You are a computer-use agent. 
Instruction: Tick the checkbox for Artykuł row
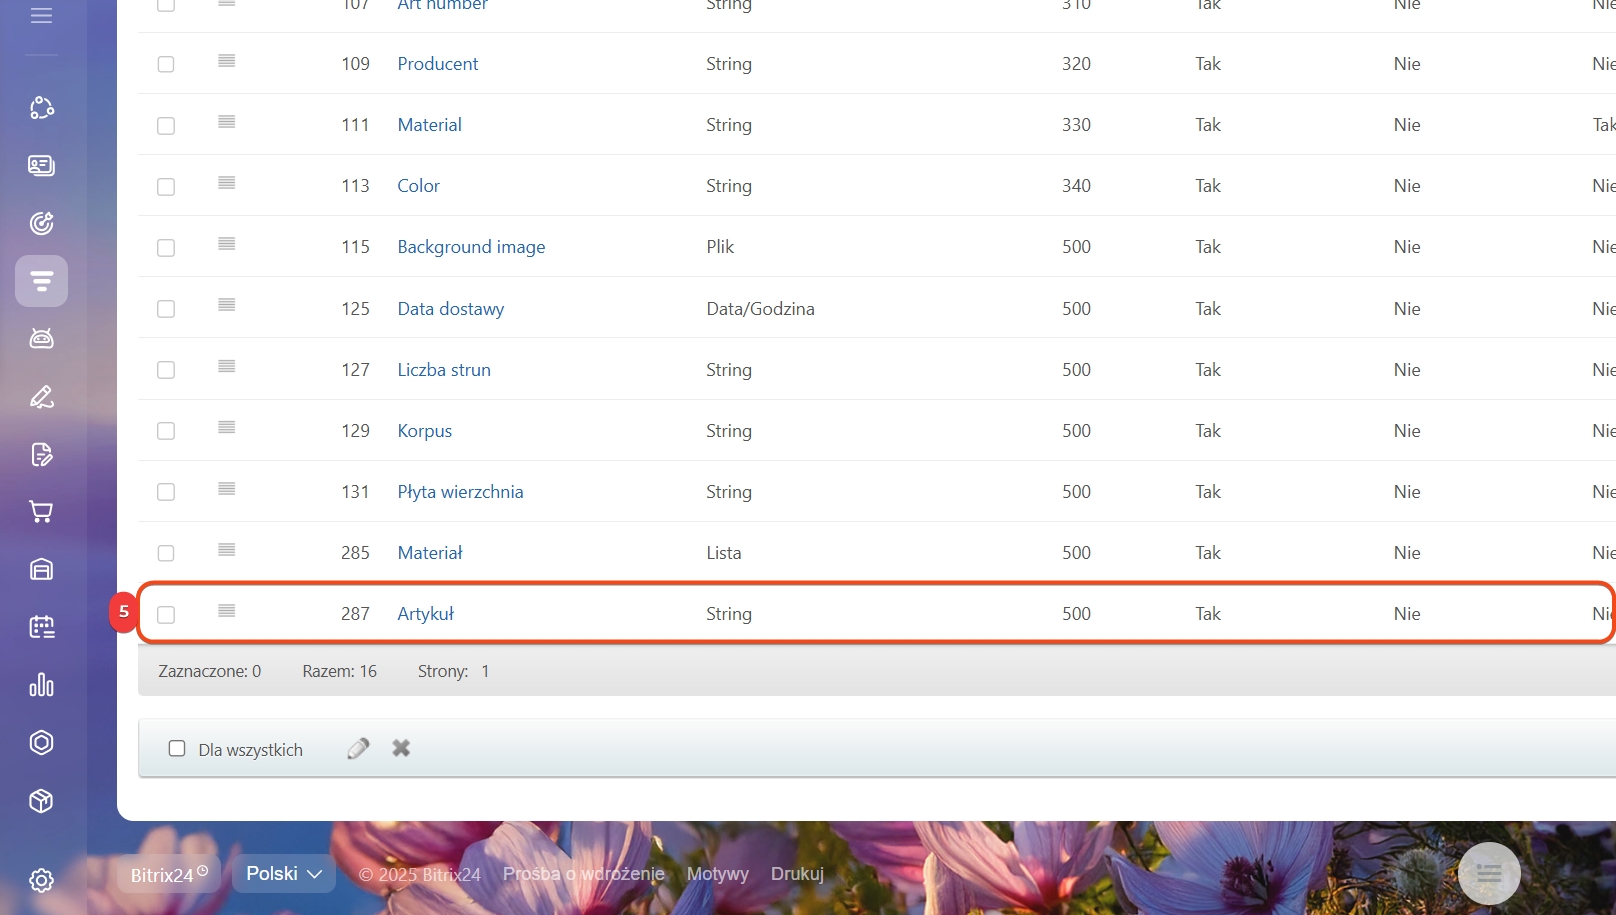(166, 615)
